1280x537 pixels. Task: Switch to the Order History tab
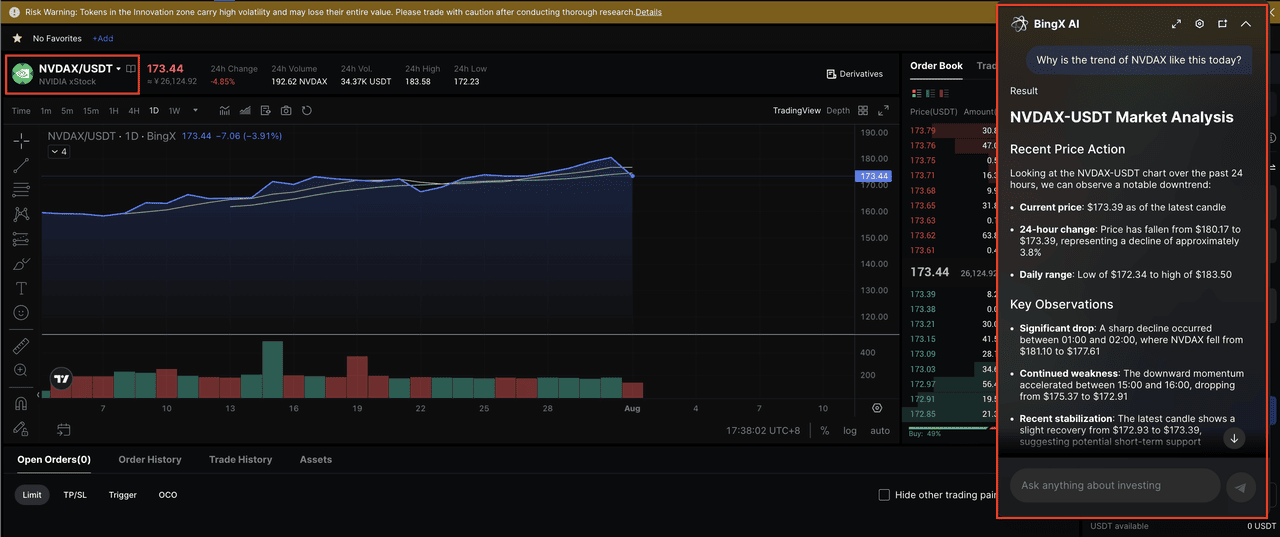pos(150,460)
